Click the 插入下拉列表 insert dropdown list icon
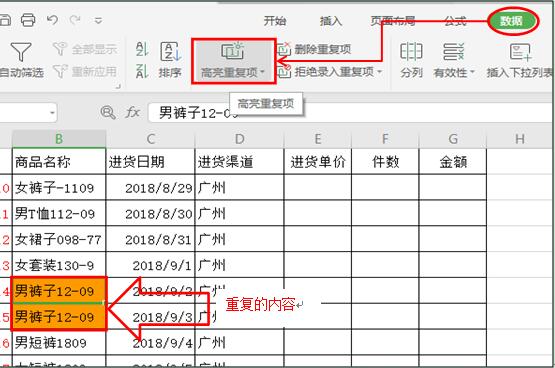This screenshot has width=555, height=368. click(x=520, y=52)
